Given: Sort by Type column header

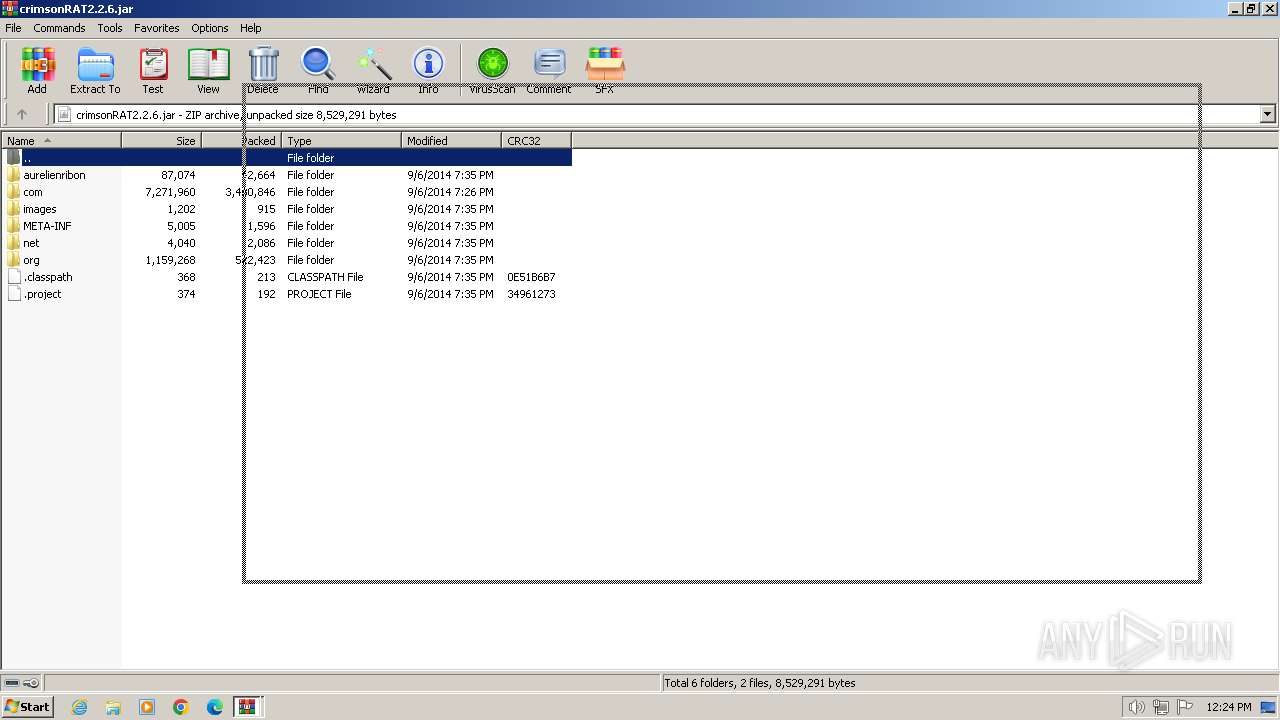Looking at the screenshot, I should pyautogui.click(x=342, y=141).
